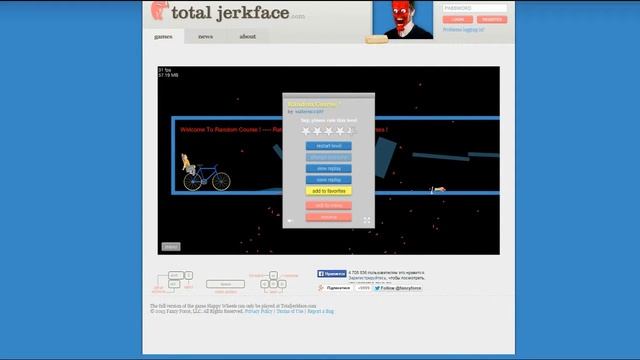640x360 pixels.
Task: Open the Terms of Use link
Action: pos(290,311)
